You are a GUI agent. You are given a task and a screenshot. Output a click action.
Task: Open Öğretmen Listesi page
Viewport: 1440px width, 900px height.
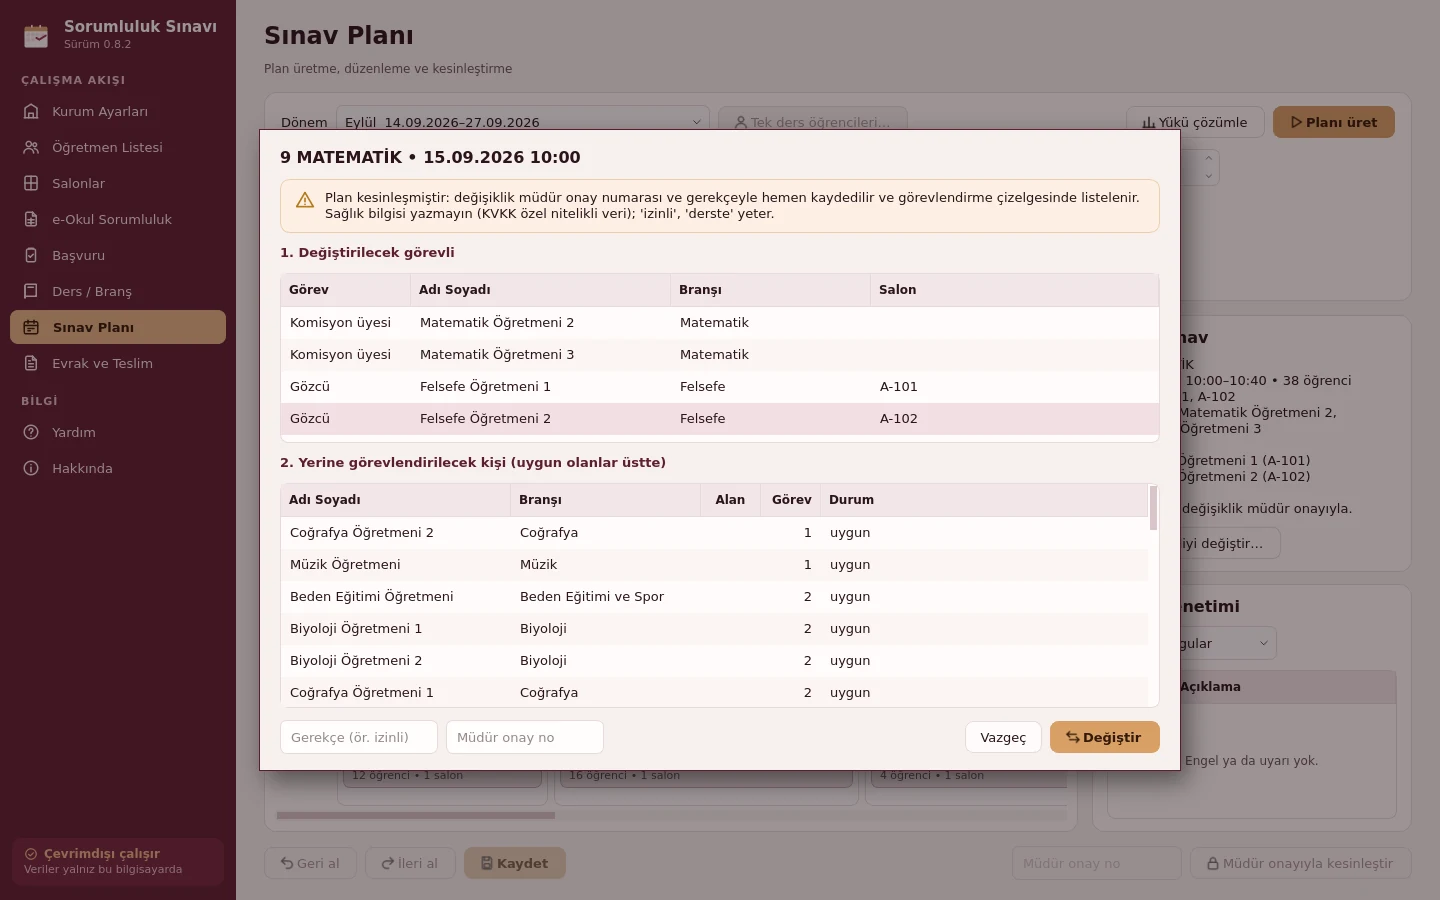coord(118,147)
